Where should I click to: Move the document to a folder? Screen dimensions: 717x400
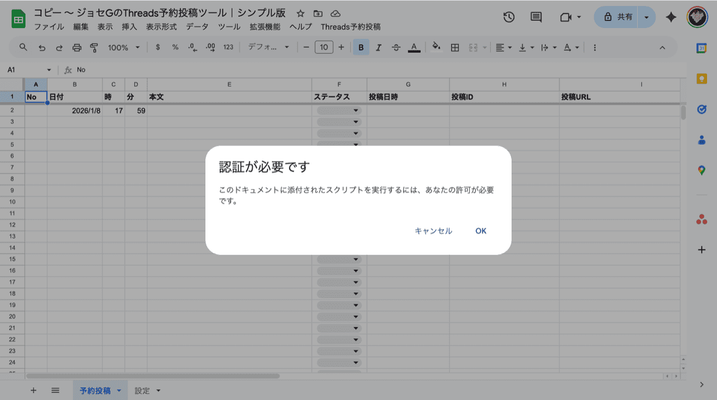[x=318, y=13]
